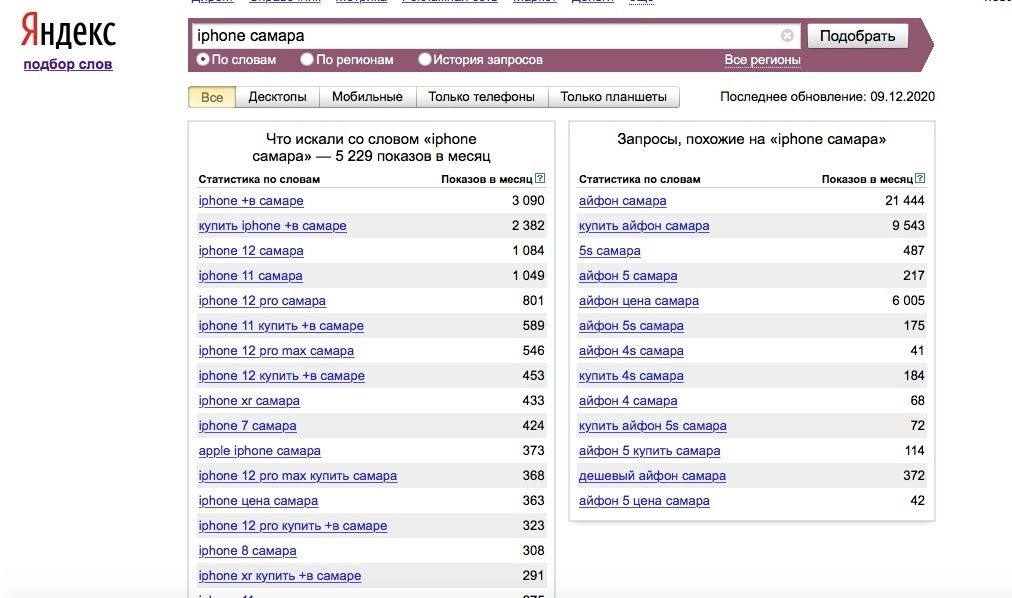The image size is (1012, 598).
Task: Follow the 'iphone 12 самара' link
Action: click(x=251, y=251)
